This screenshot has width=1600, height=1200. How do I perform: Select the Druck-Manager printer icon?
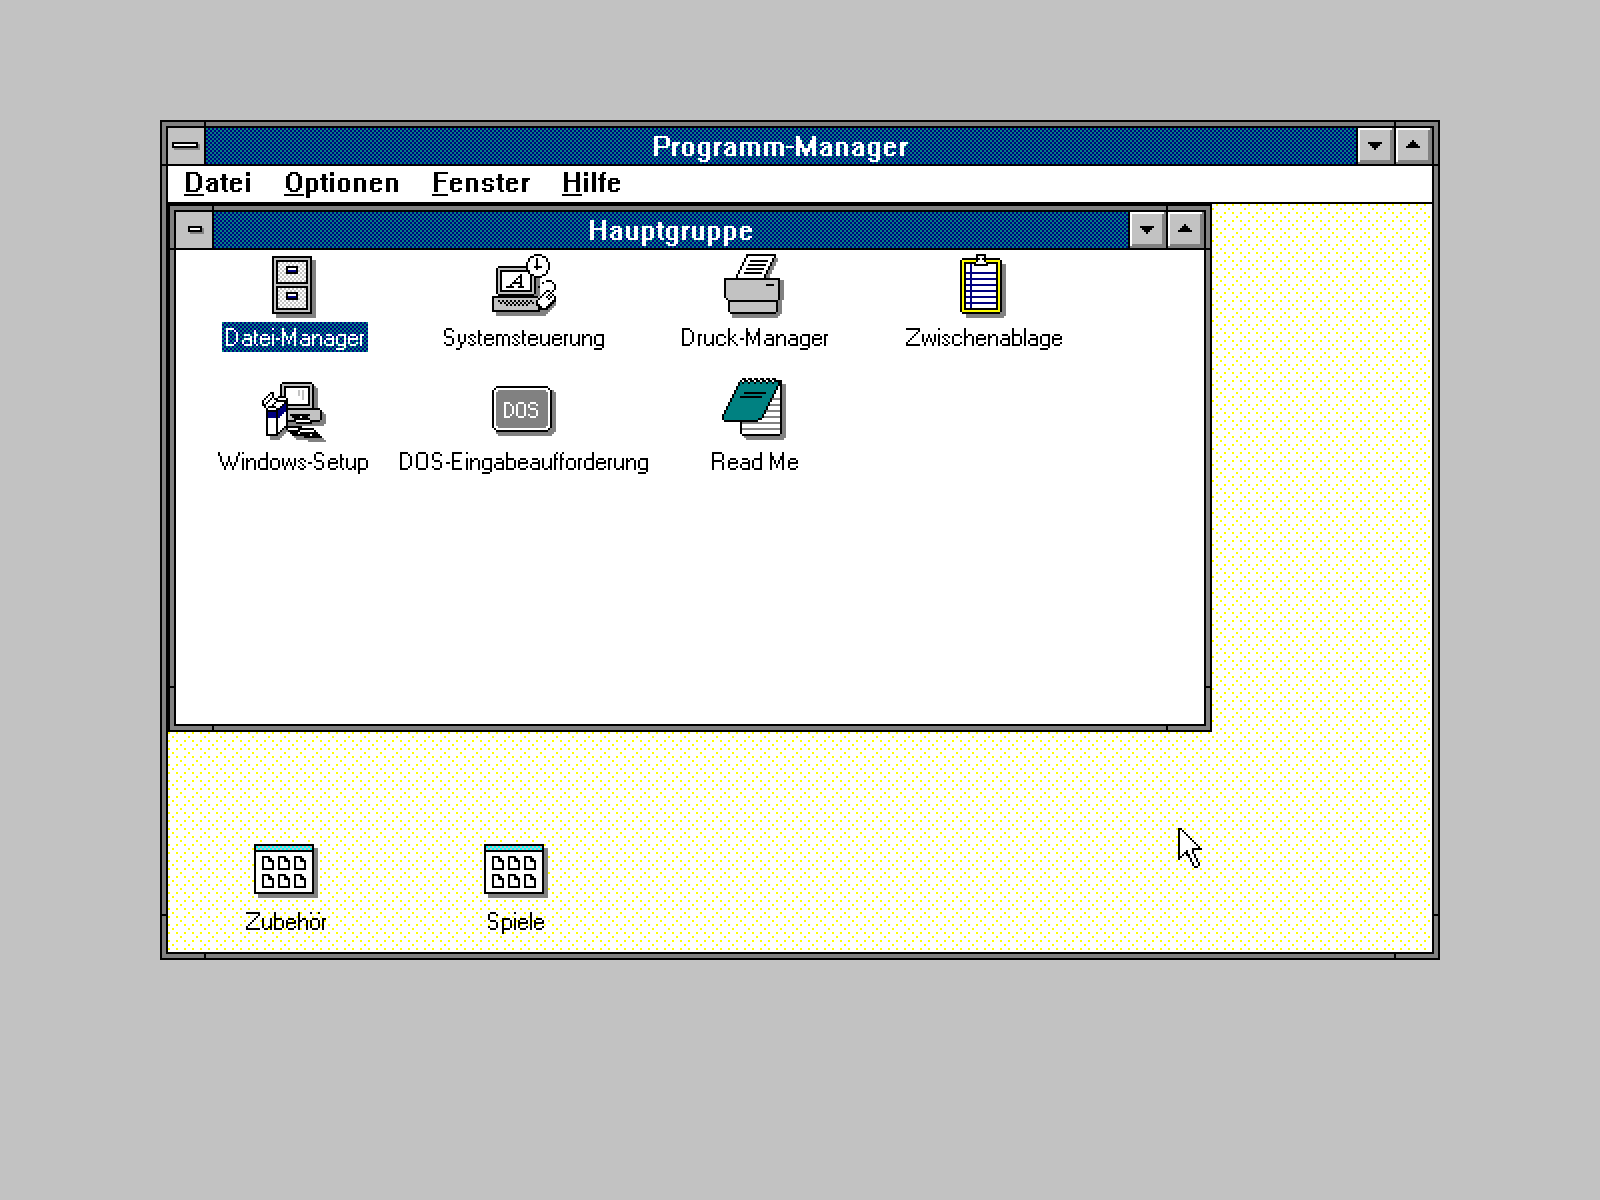pyautogui.click(x=753, y=285)
